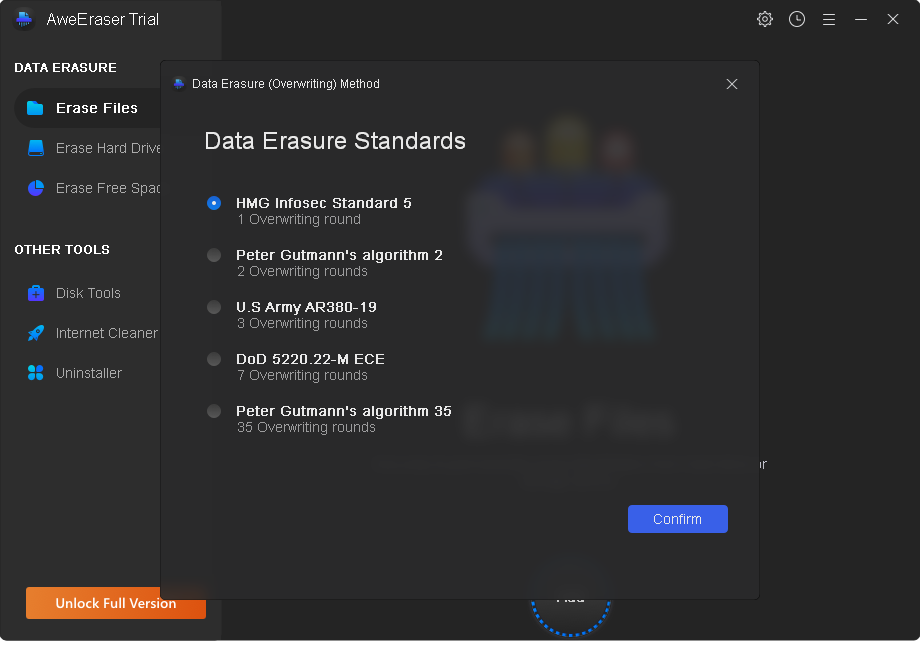Click the dialog title 'Data Erasure (Overwriting) Method'
920x660 pixels.
coord(286,84)
